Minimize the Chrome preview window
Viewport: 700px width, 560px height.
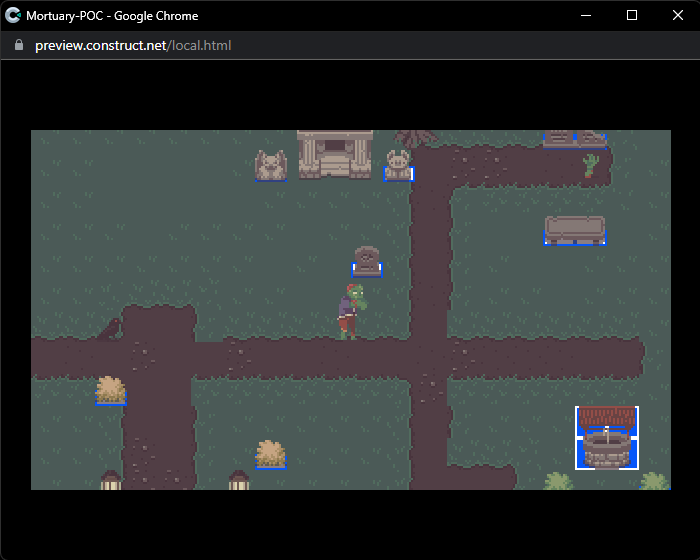point(586,16)
